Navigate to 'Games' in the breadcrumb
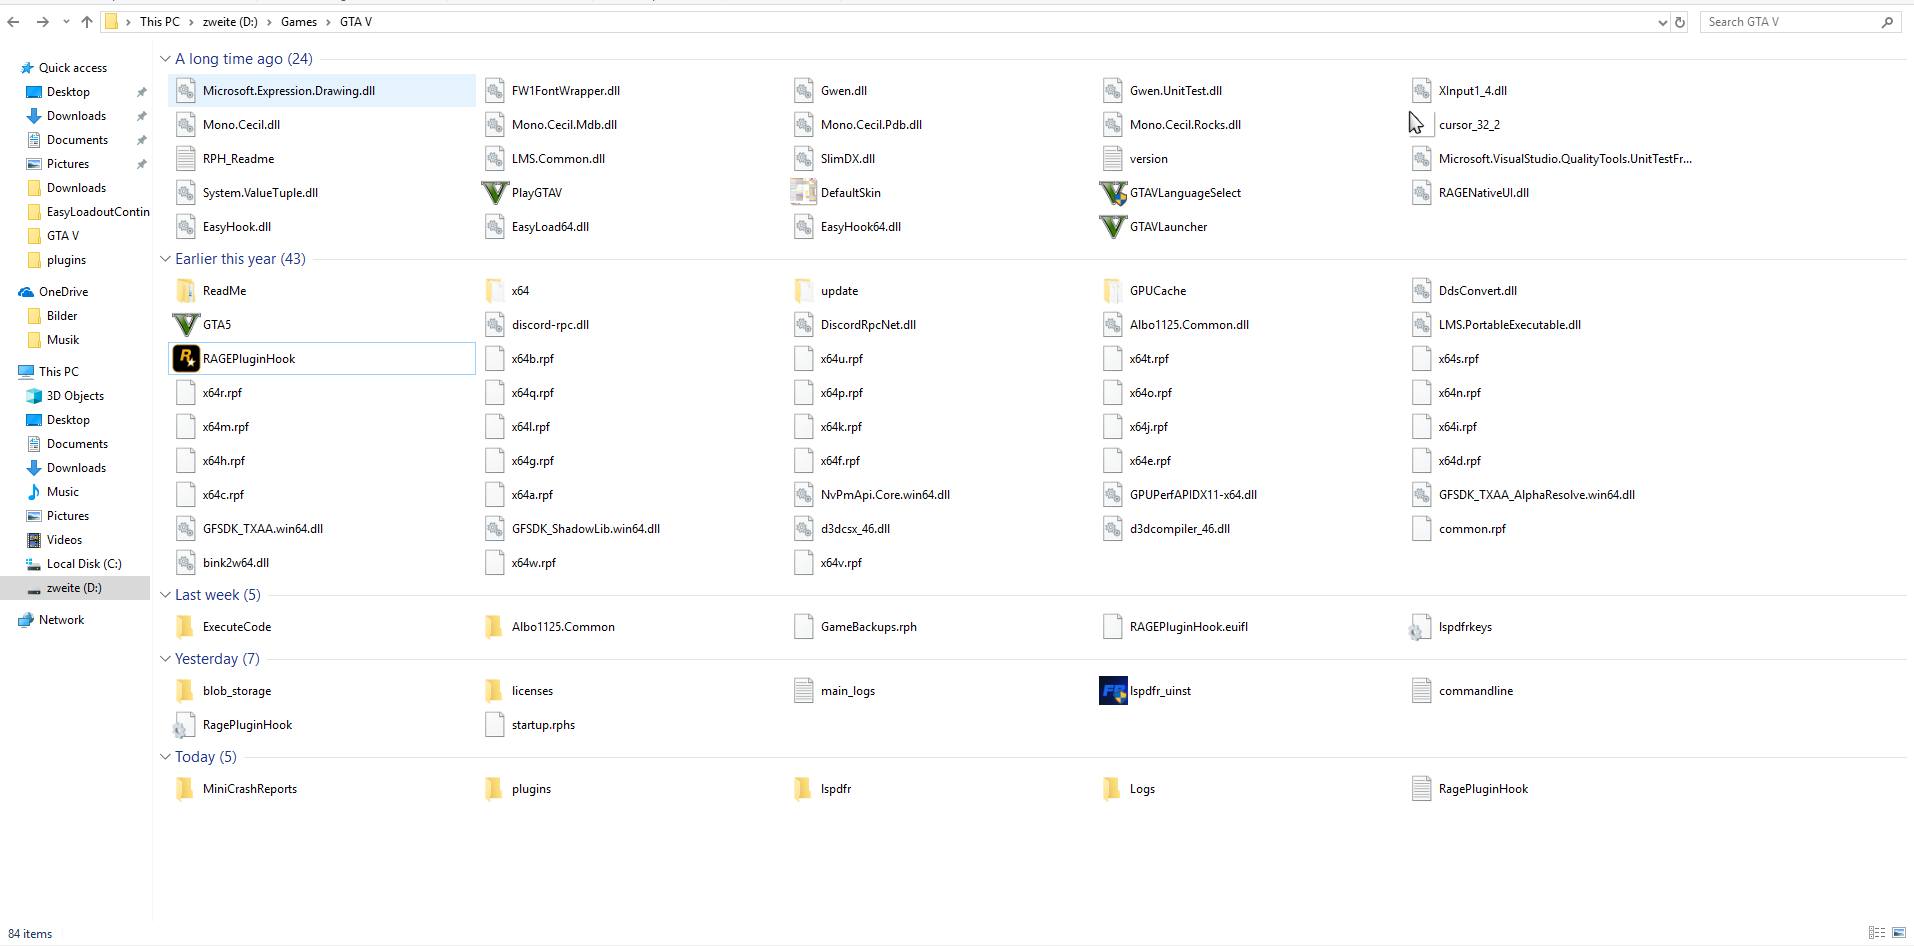 pos(299,22)
